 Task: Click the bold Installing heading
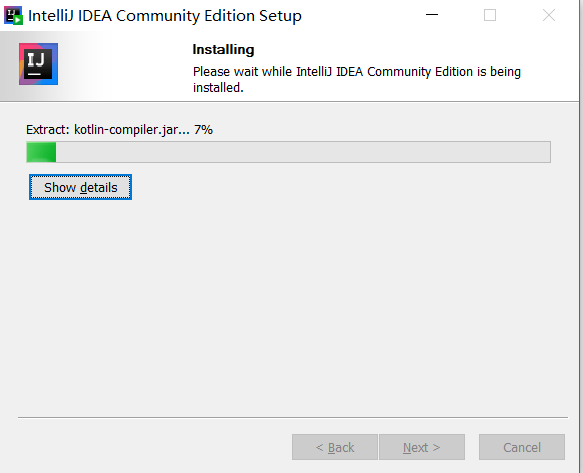coord(223,49)
